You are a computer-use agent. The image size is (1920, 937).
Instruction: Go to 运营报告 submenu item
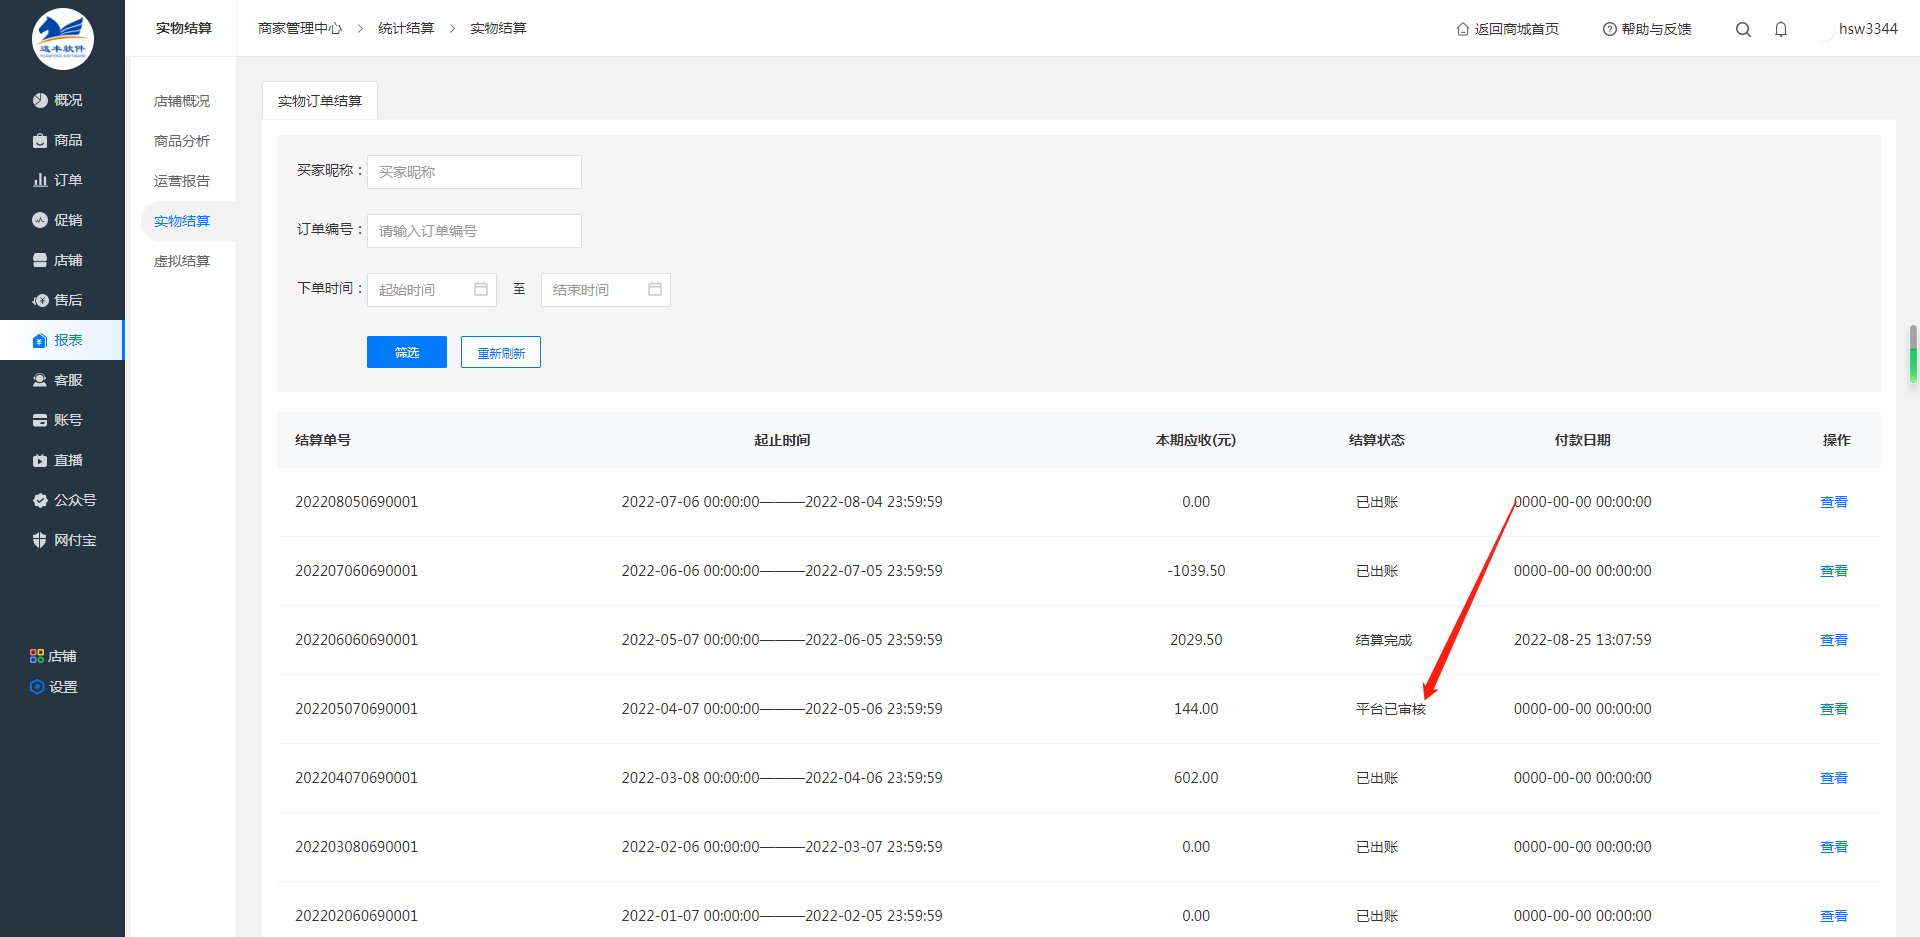(182, 181)
